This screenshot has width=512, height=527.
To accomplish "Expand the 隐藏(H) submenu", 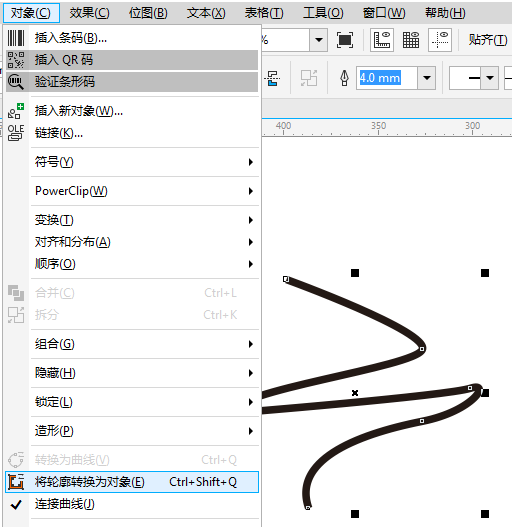I will (x=132, y=373).
